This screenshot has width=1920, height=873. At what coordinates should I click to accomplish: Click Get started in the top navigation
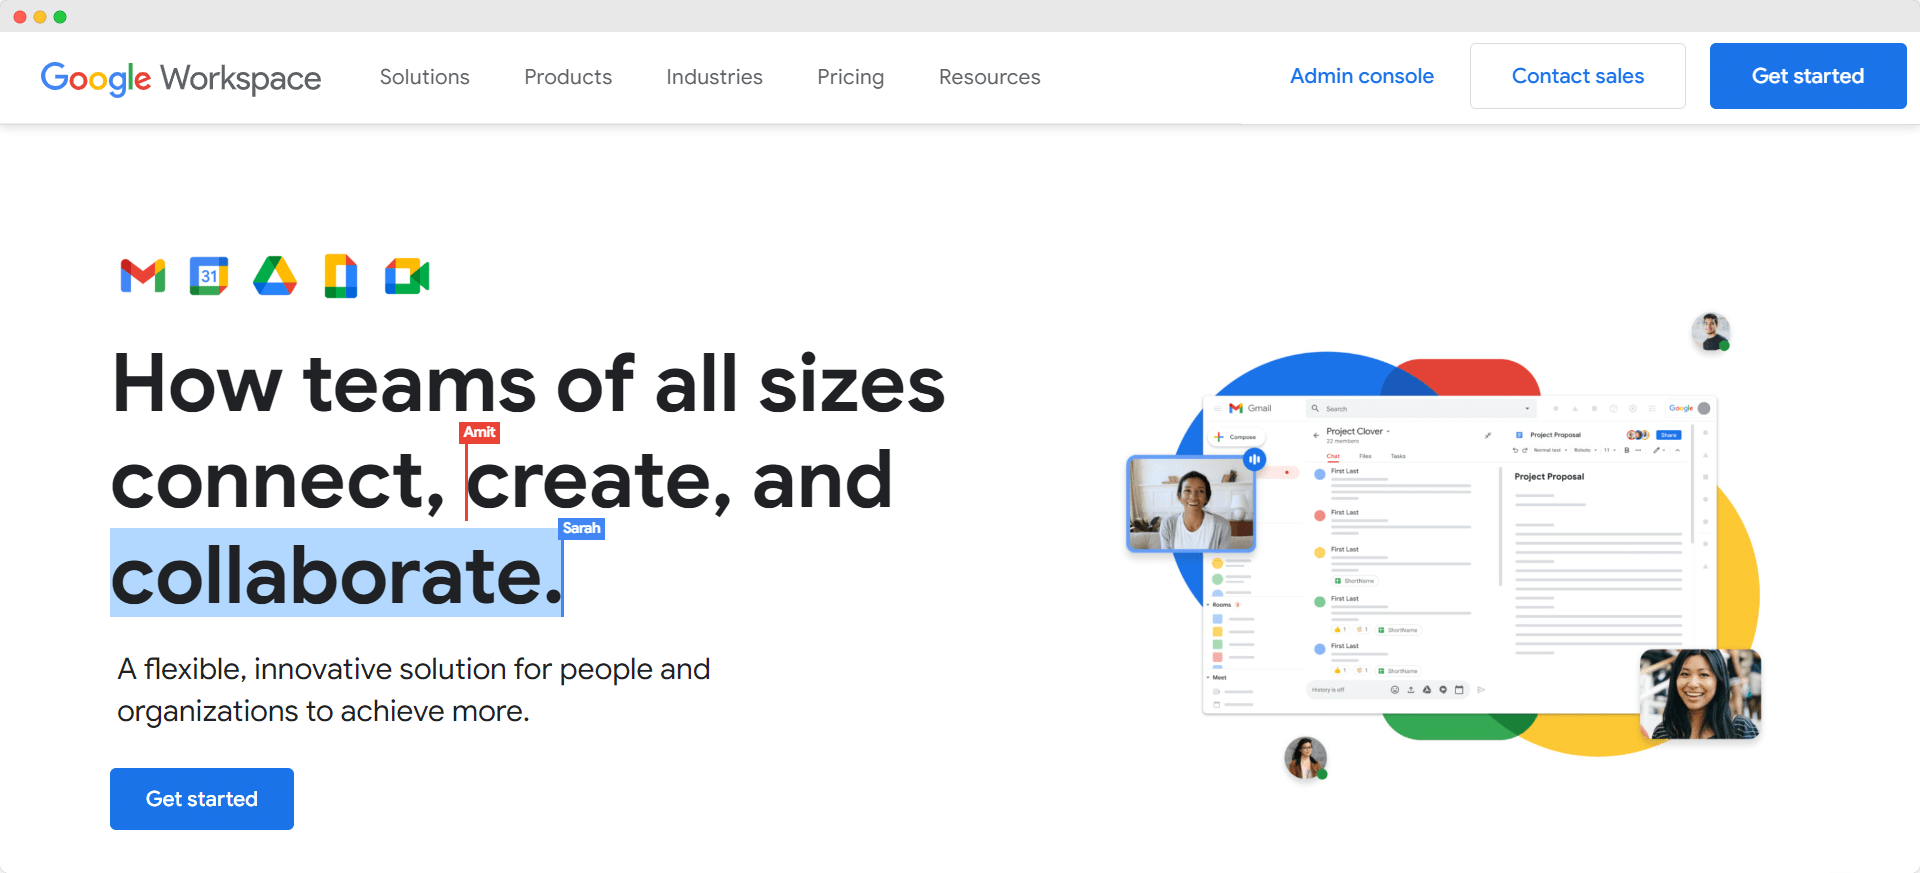tap(1807, 76)
